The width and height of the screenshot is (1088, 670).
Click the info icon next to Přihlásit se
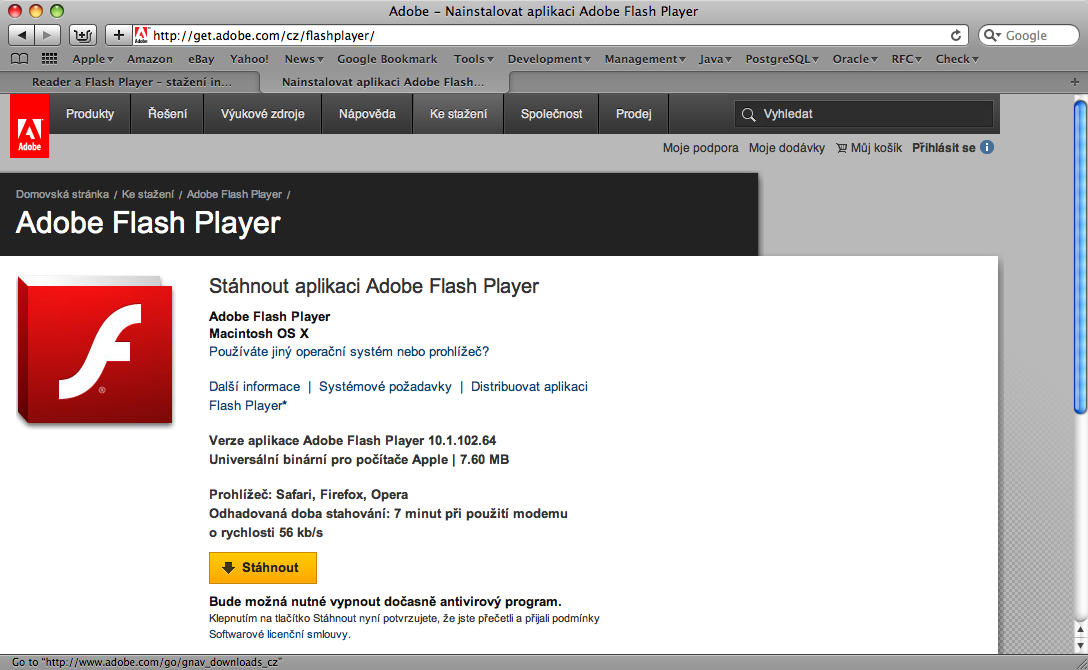pyautogui.click(x=987, y=148)
